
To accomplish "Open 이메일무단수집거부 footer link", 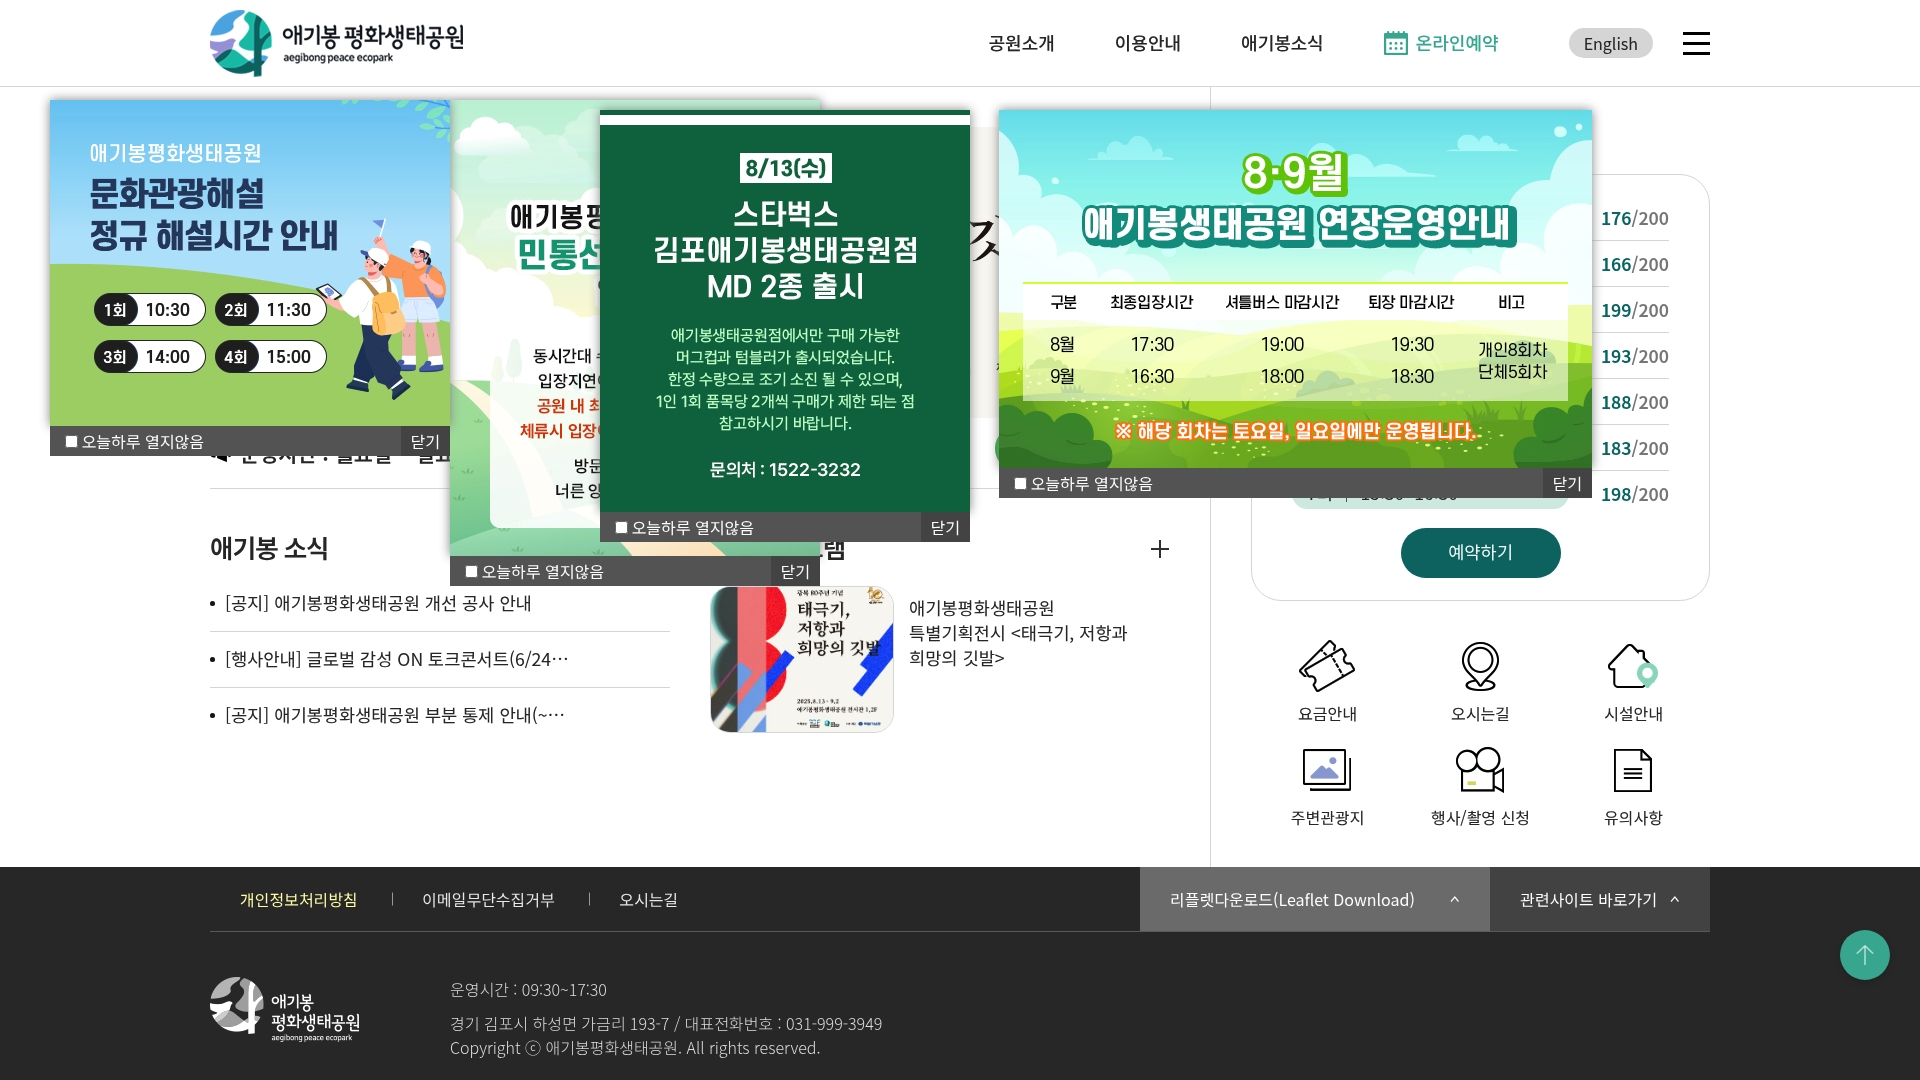I will [x=488, y=899].
